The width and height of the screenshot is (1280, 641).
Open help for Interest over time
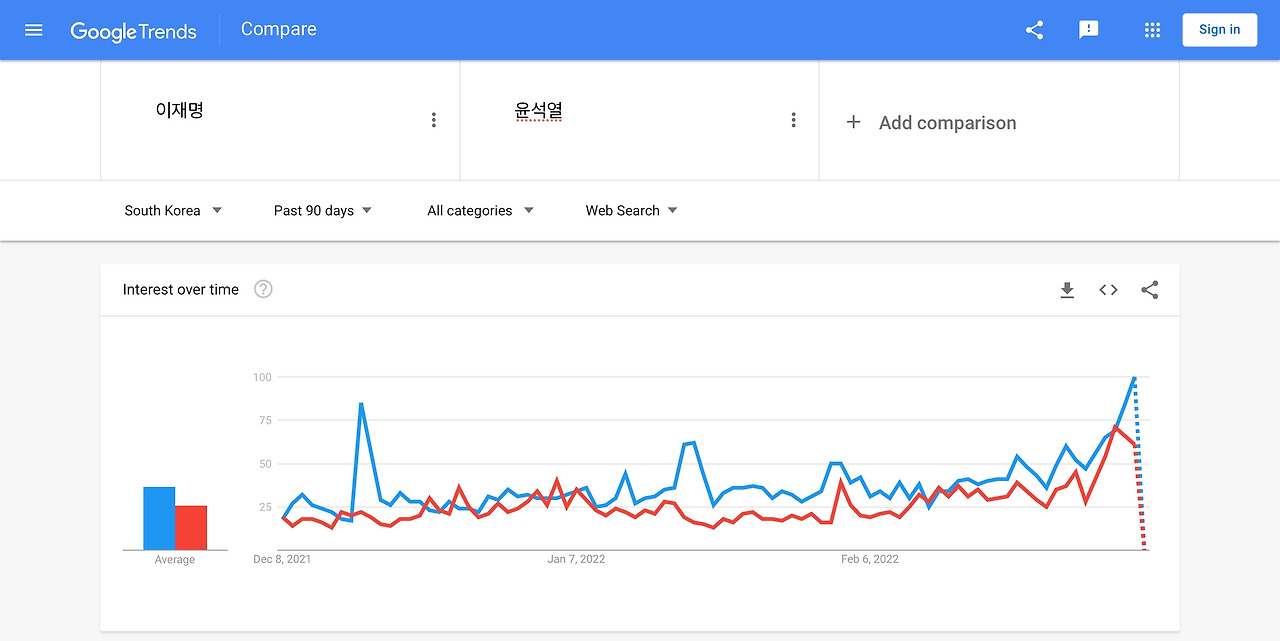pos(263,289)
